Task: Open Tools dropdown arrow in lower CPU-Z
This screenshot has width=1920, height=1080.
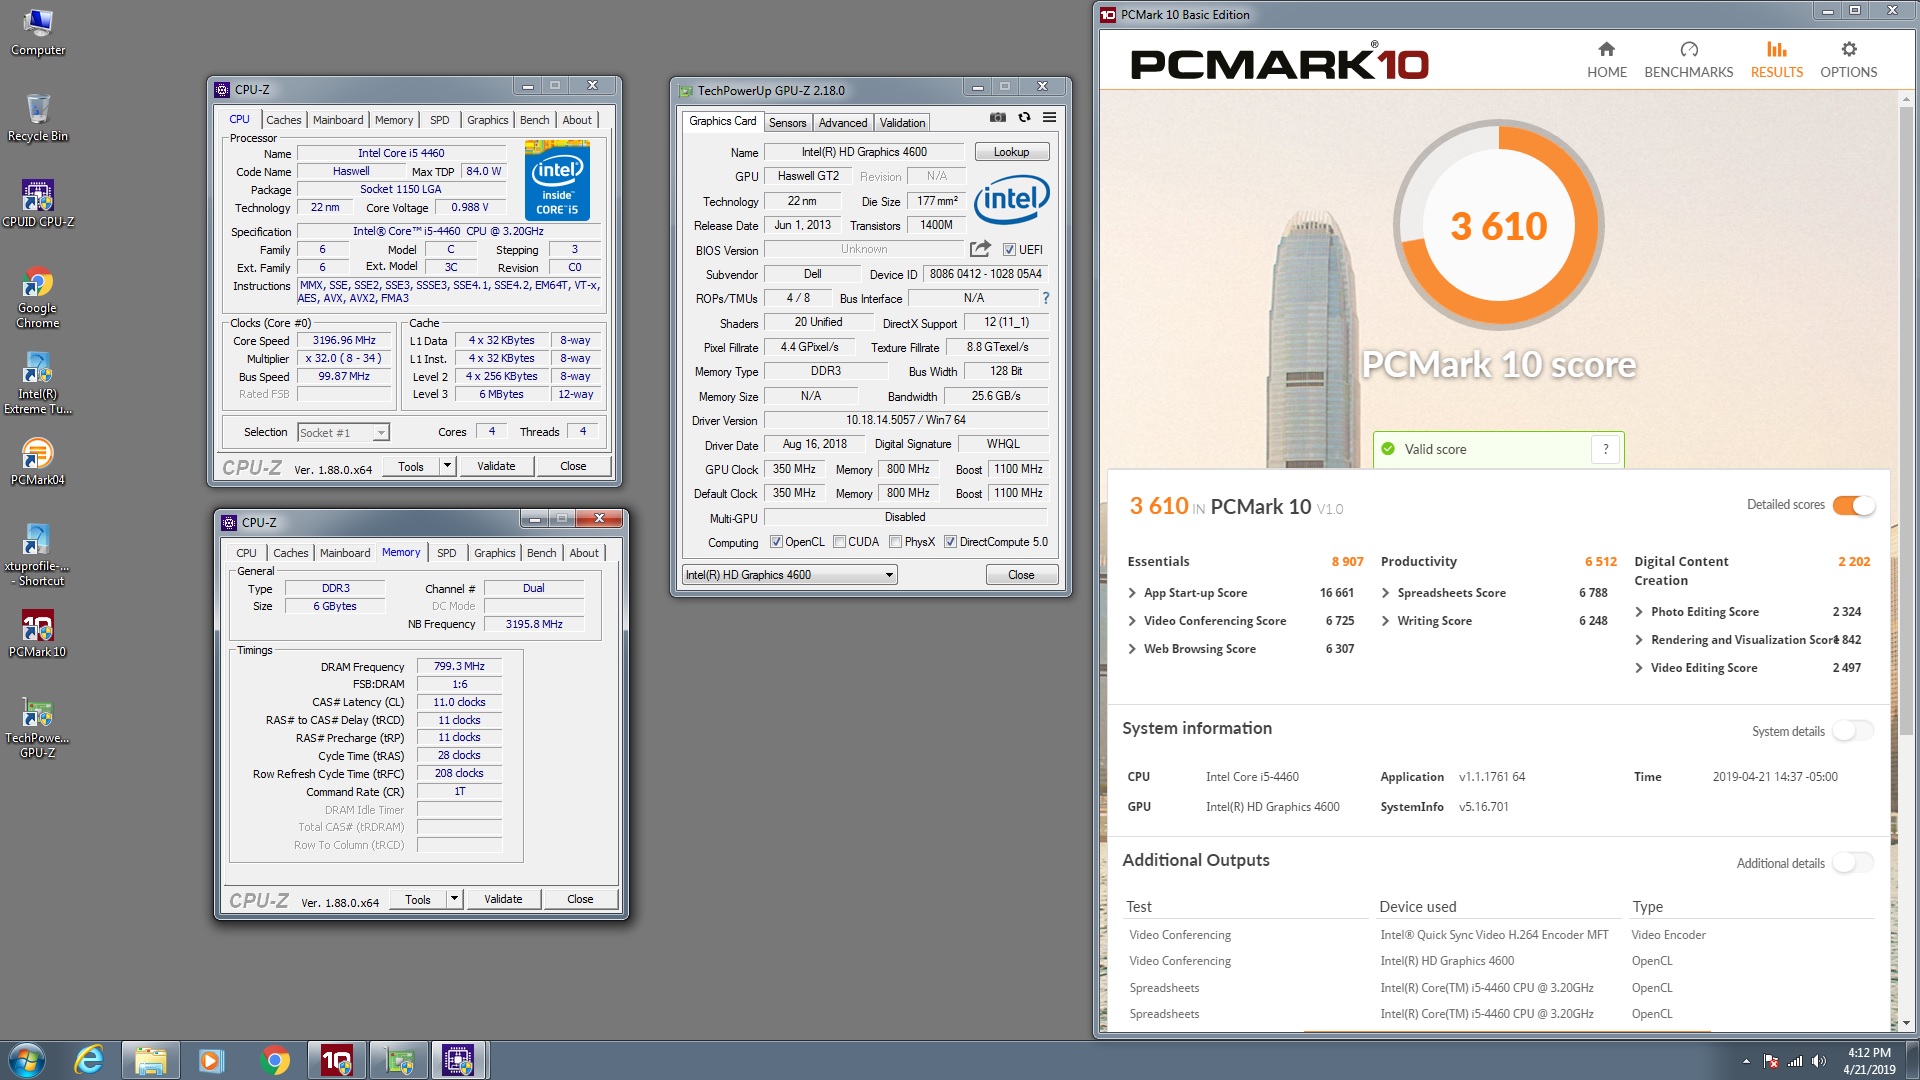Action: pyautogui.click(x=454, y=899)
